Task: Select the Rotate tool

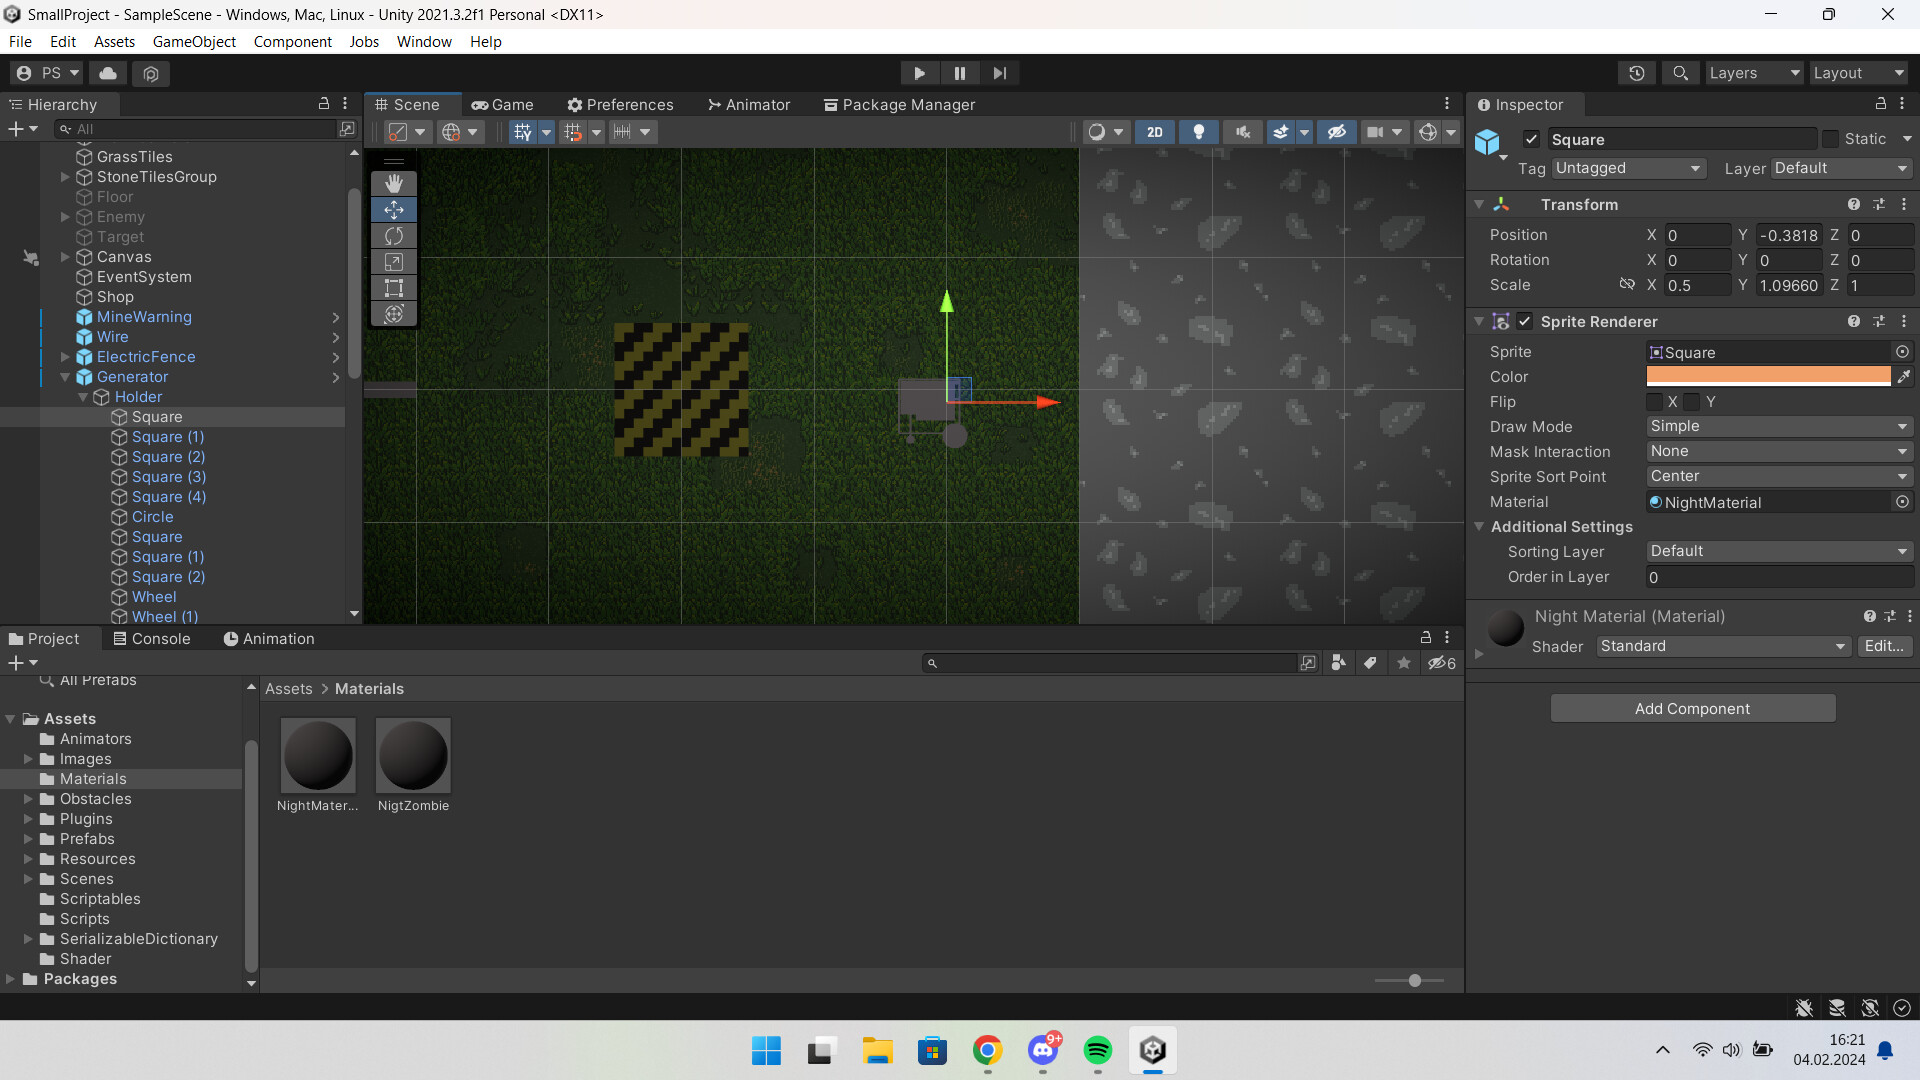Action: (393, 235)
